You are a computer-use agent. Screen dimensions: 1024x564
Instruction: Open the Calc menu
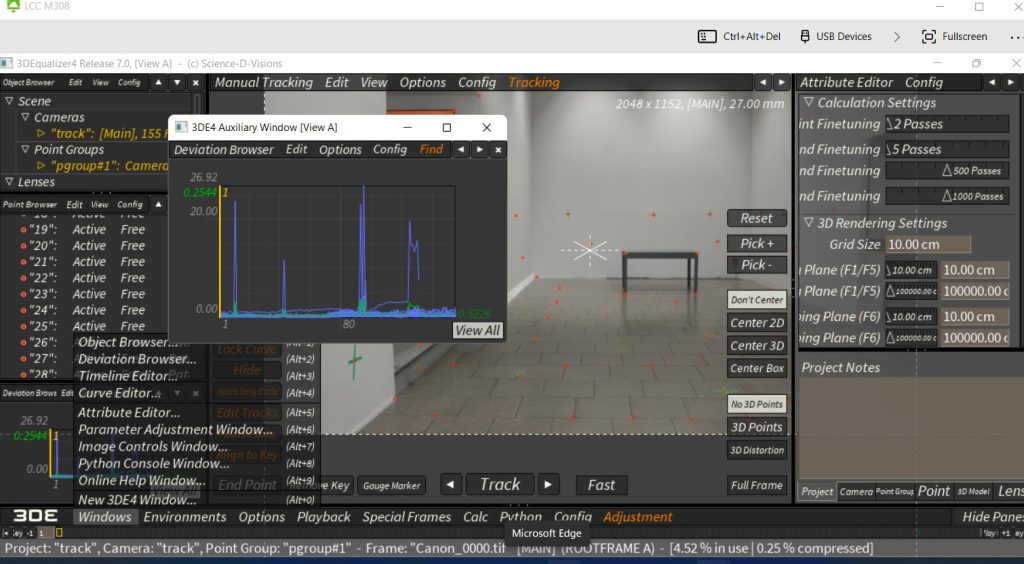click(x=475, y=516)
